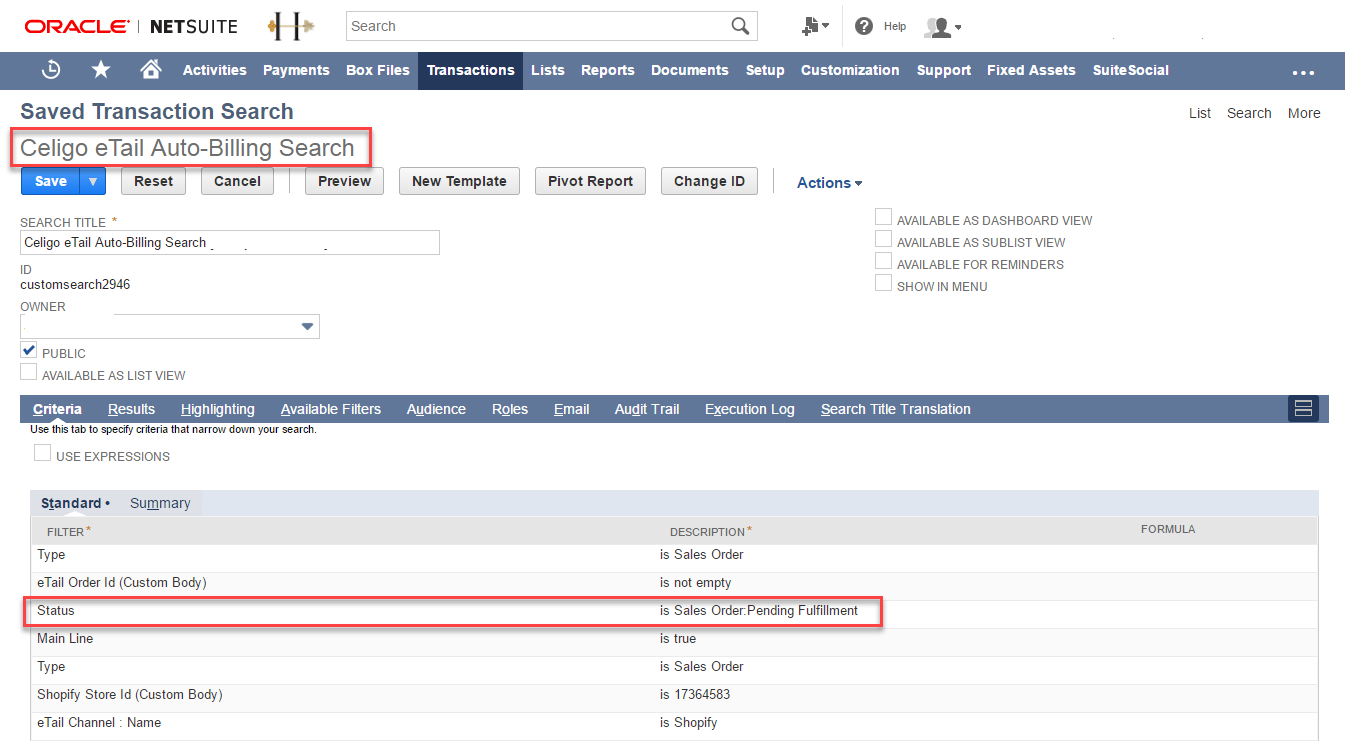Screen dimensions: 1345x741
Task: Open the Search link at top right
Action: (x=1249, y=113)
